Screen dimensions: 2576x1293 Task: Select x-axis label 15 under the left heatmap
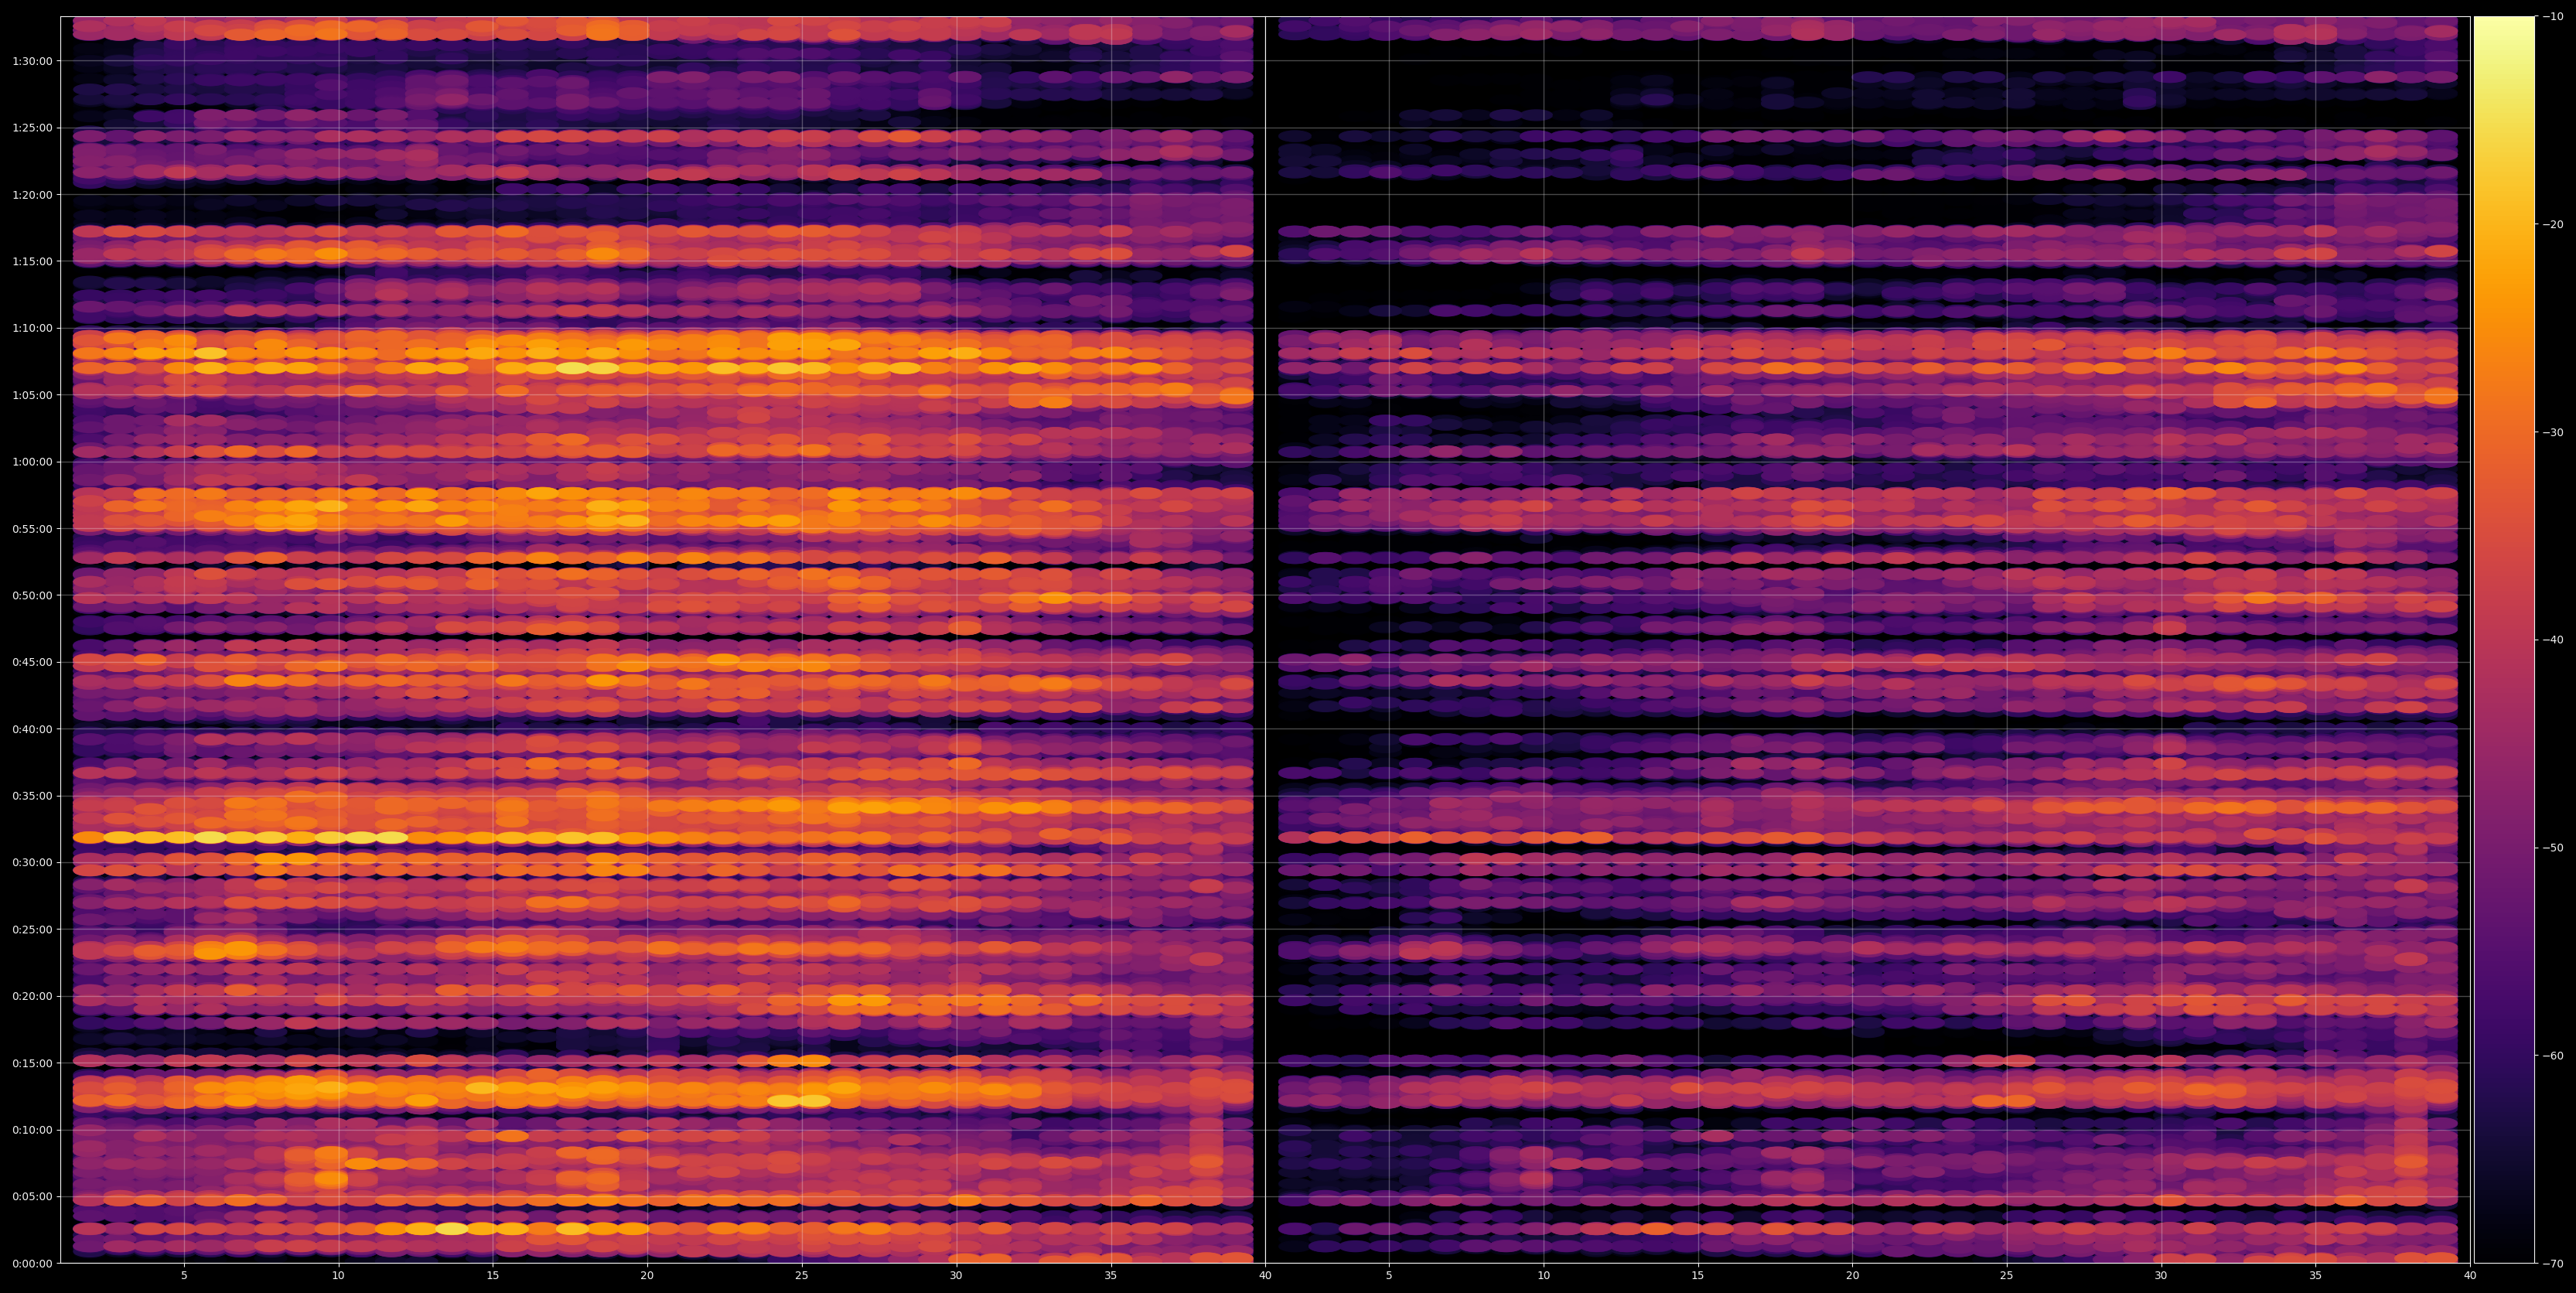tap(493, 1276)
